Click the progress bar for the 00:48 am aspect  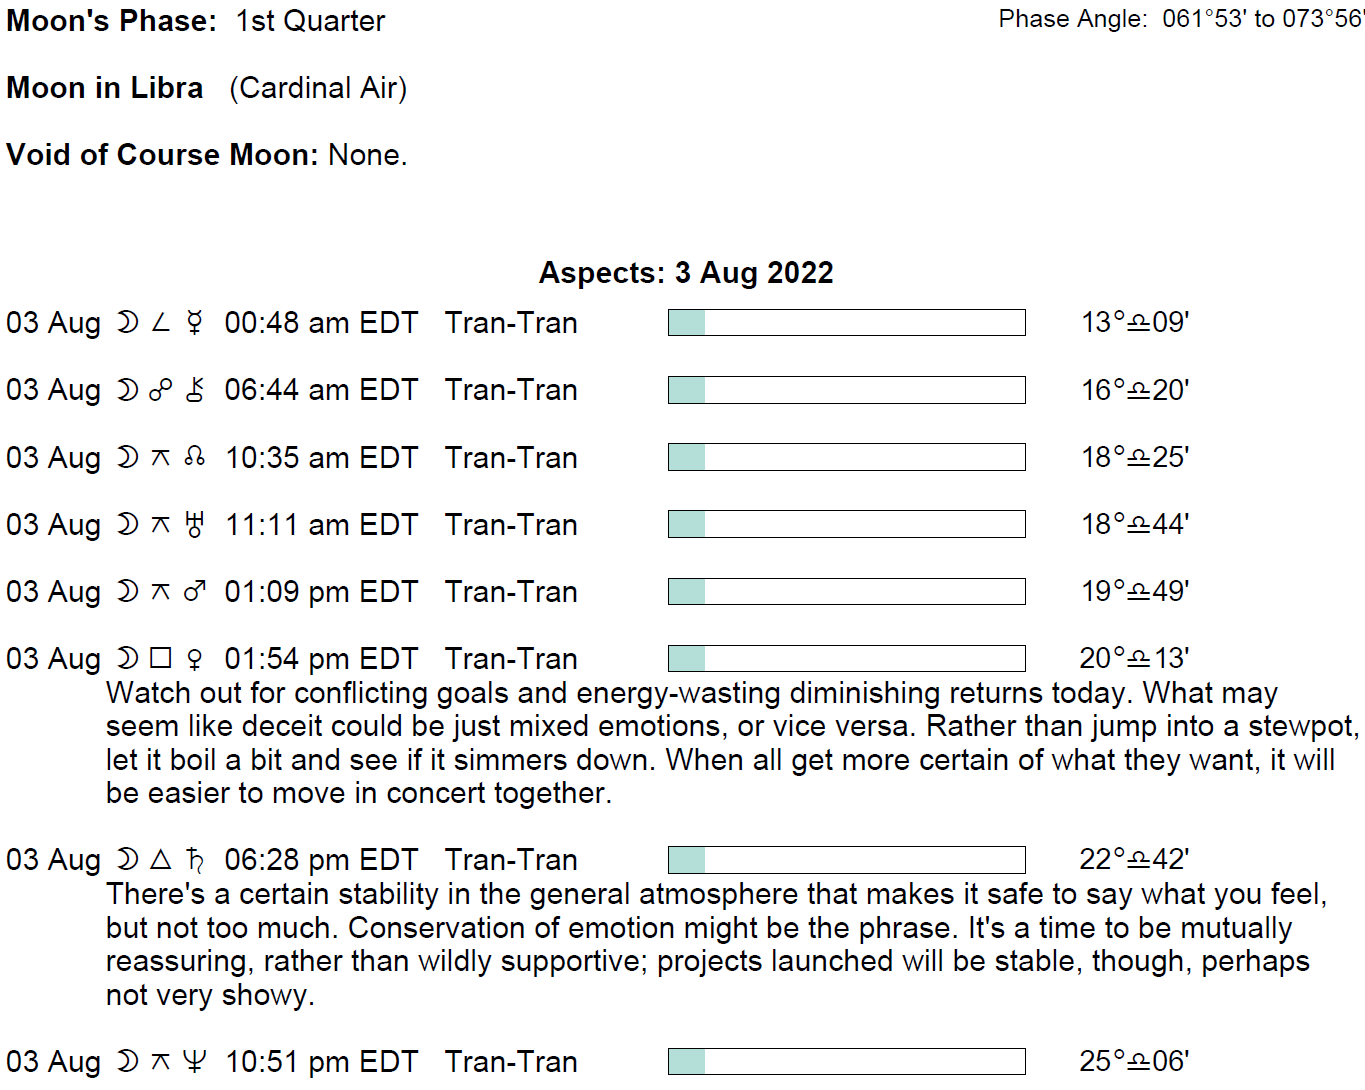click(x=846, y=322)
